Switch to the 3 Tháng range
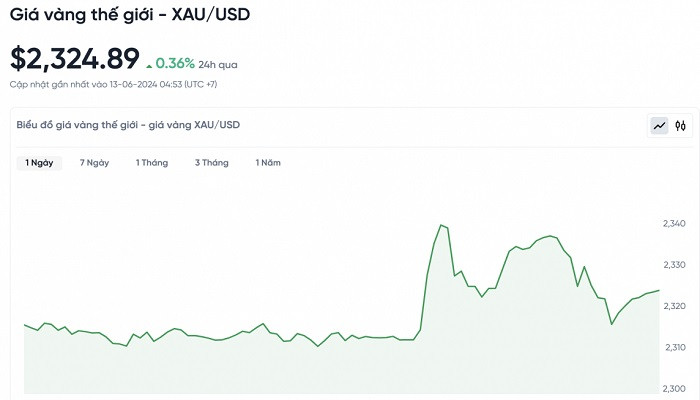 [212, 162]
